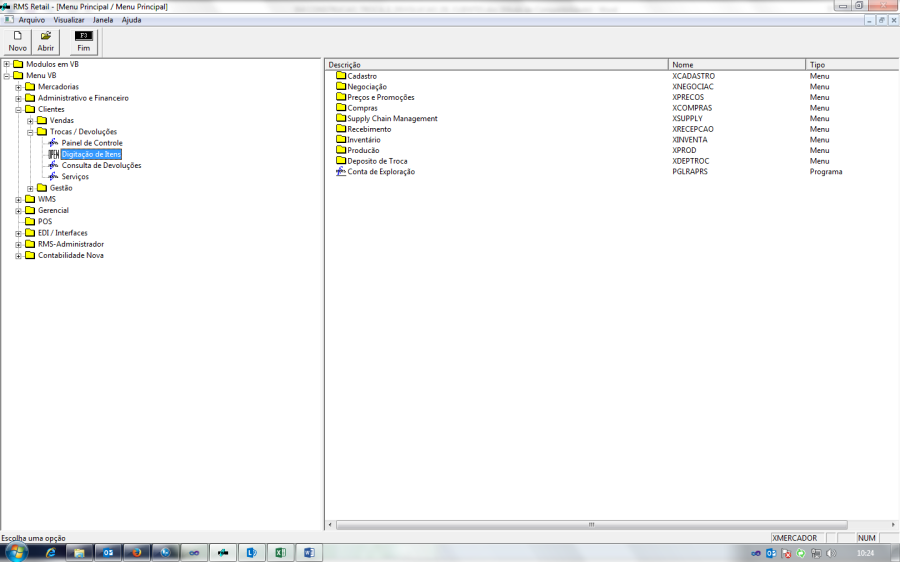Click the Preços e Promoções folder icon
The image size is (900, 562).
[341, 97]
